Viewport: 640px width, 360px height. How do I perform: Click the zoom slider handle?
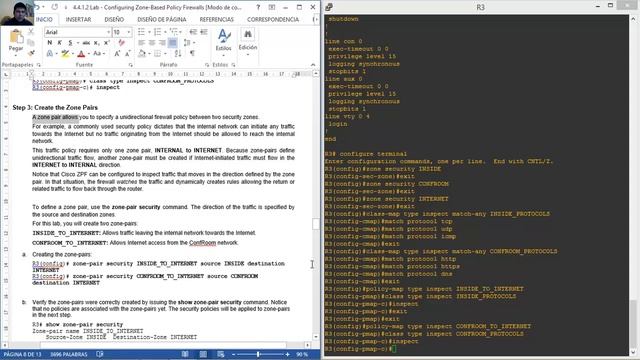(258, 354)
